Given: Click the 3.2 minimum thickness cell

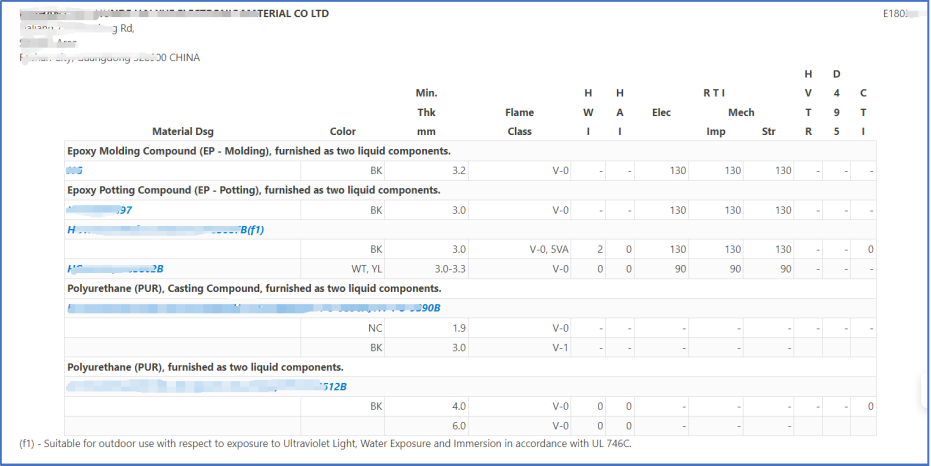Looking at the screenshot, I should pos(426,171).
